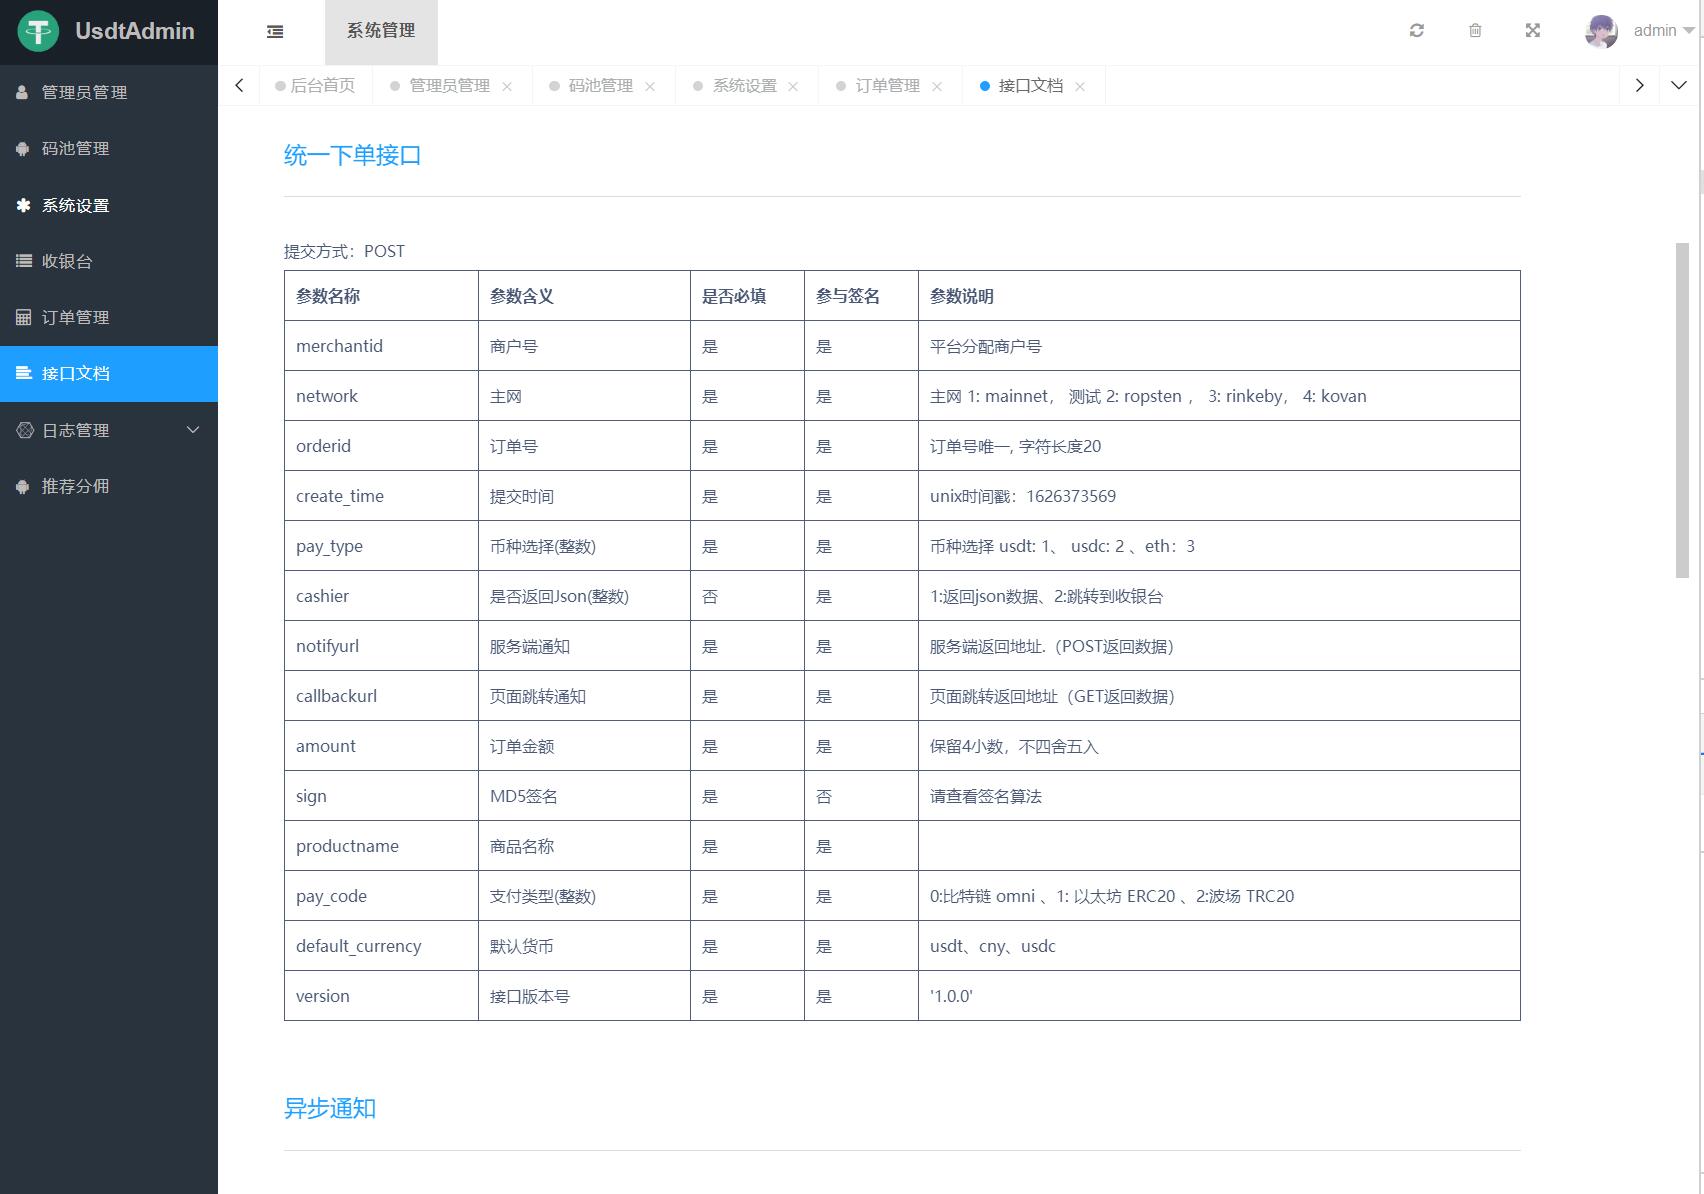Expand the 日志管理 submenu
The height and width of the screenshot is (1194, 1704).
tap(108, 430)
